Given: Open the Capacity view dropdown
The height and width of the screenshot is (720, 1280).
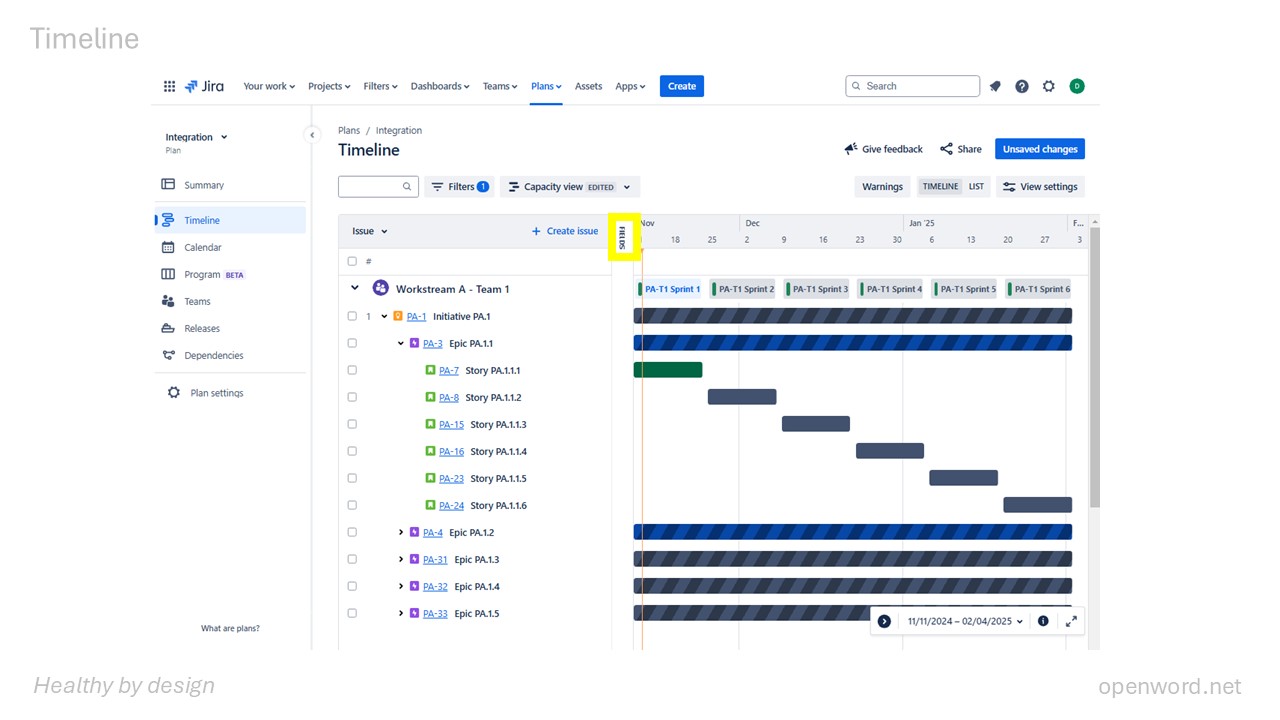Looking at the screenshot, I should pyautogui.click(x=570, y=186).
